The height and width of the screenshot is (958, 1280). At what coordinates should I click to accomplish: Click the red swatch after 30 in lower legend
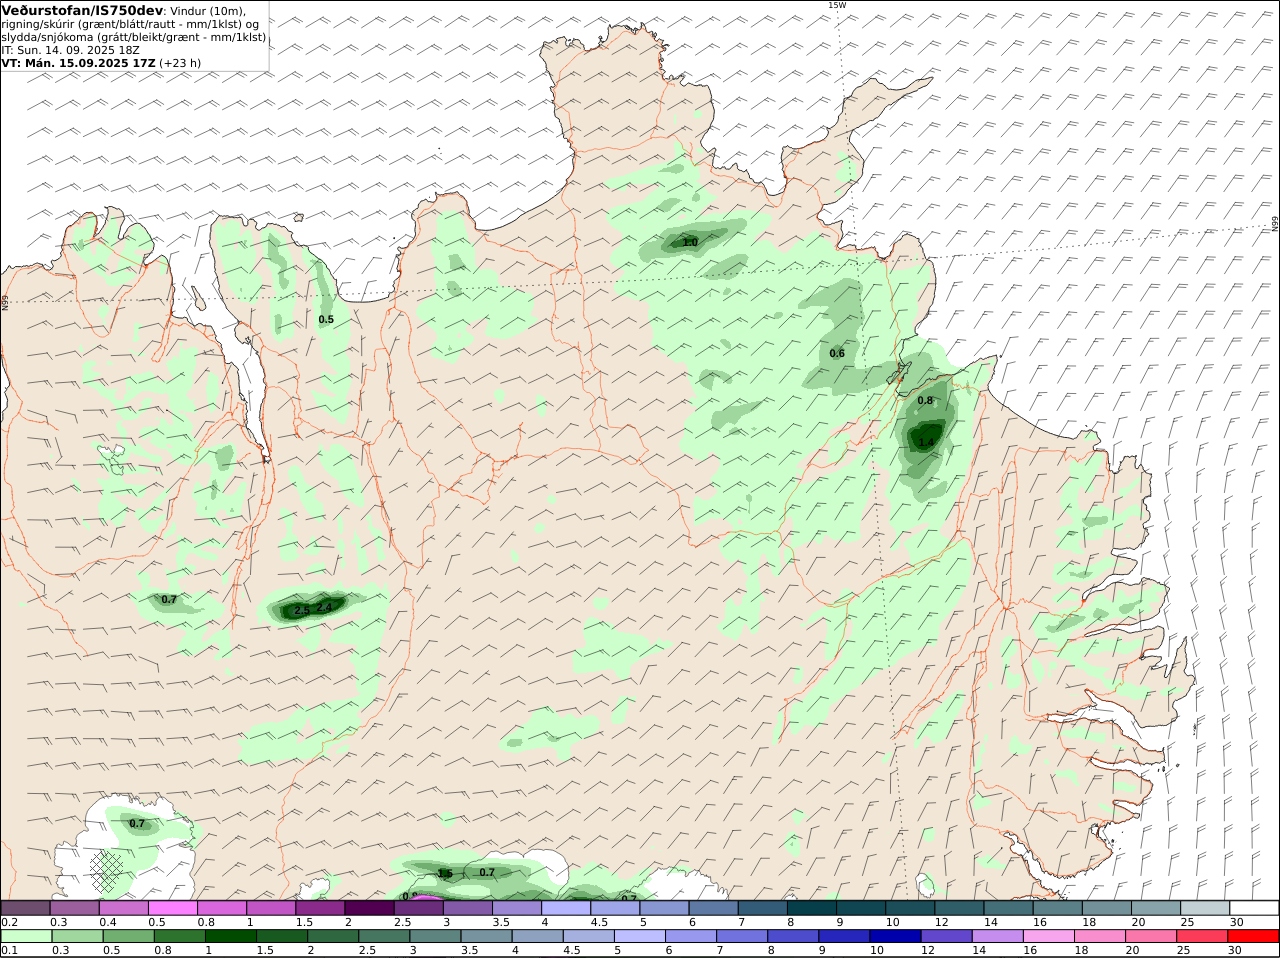pos(1254,936)
